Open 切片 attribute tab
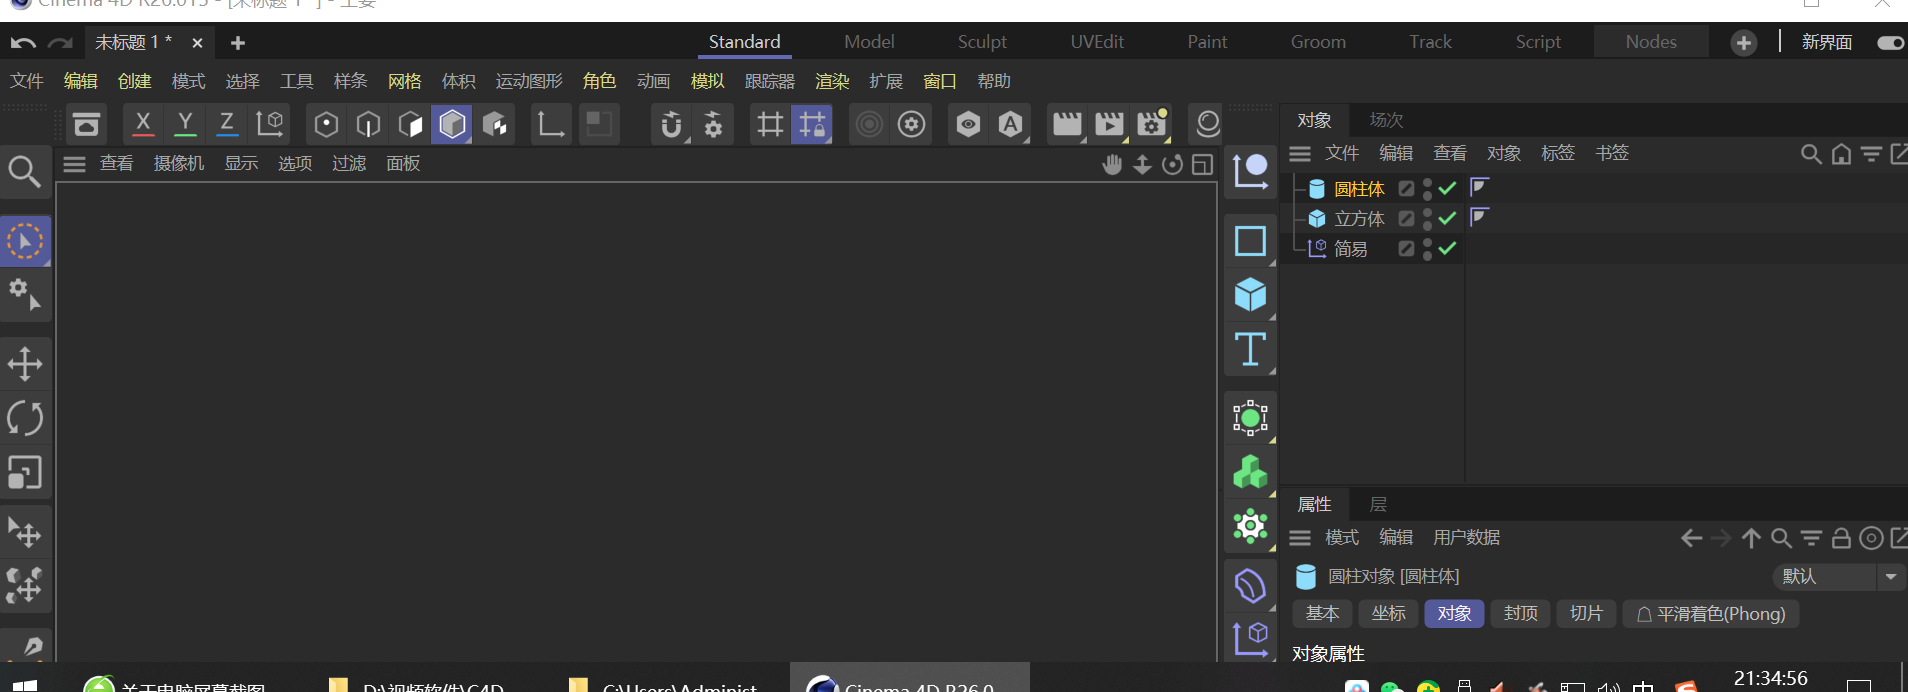The image size is (1908, 692). click(1586, 614)
